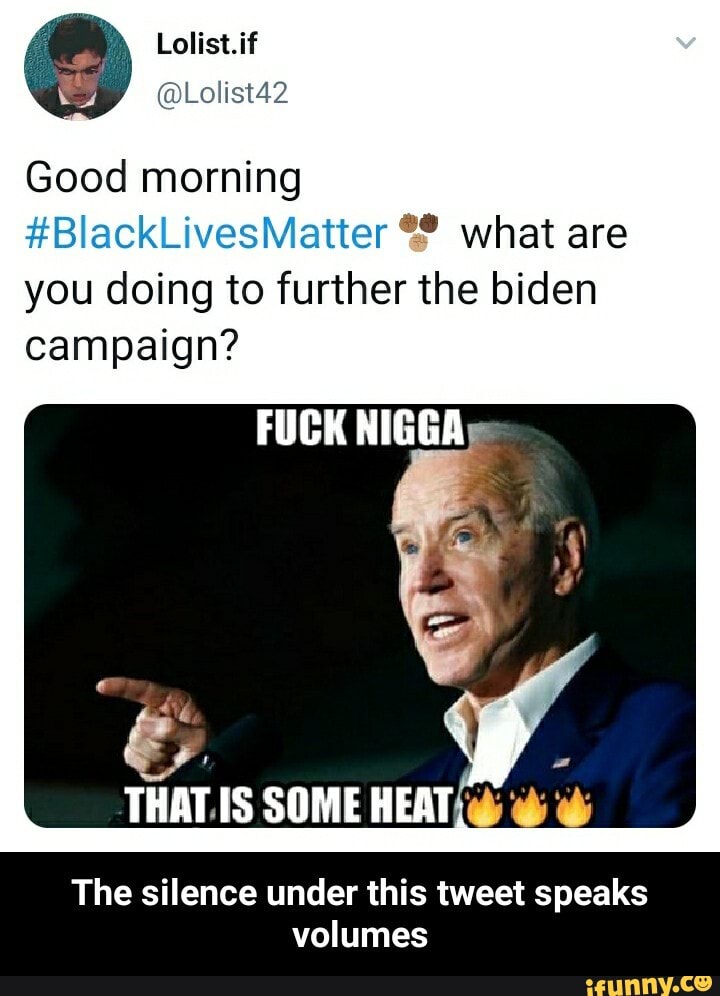Viewport: 720px width, 996px height.
Task: Open the Lolist.if display name
Action: point(208,44)
